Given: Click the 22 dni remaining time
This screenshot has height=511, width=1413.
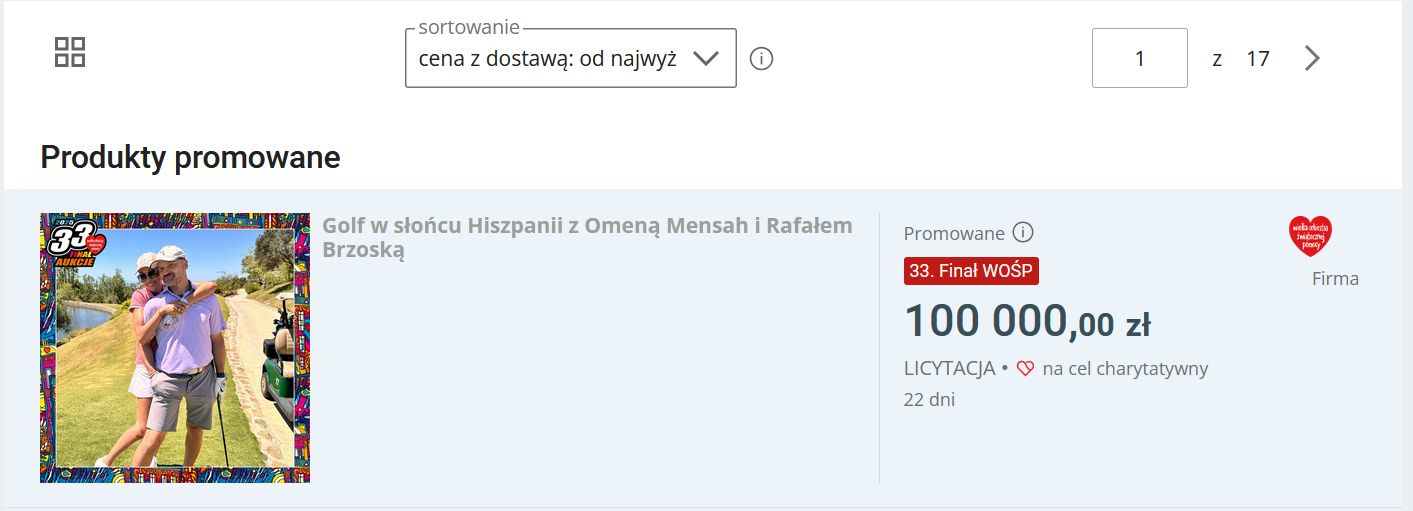Looking at the screenshot, I should click(x=929, y=400).
